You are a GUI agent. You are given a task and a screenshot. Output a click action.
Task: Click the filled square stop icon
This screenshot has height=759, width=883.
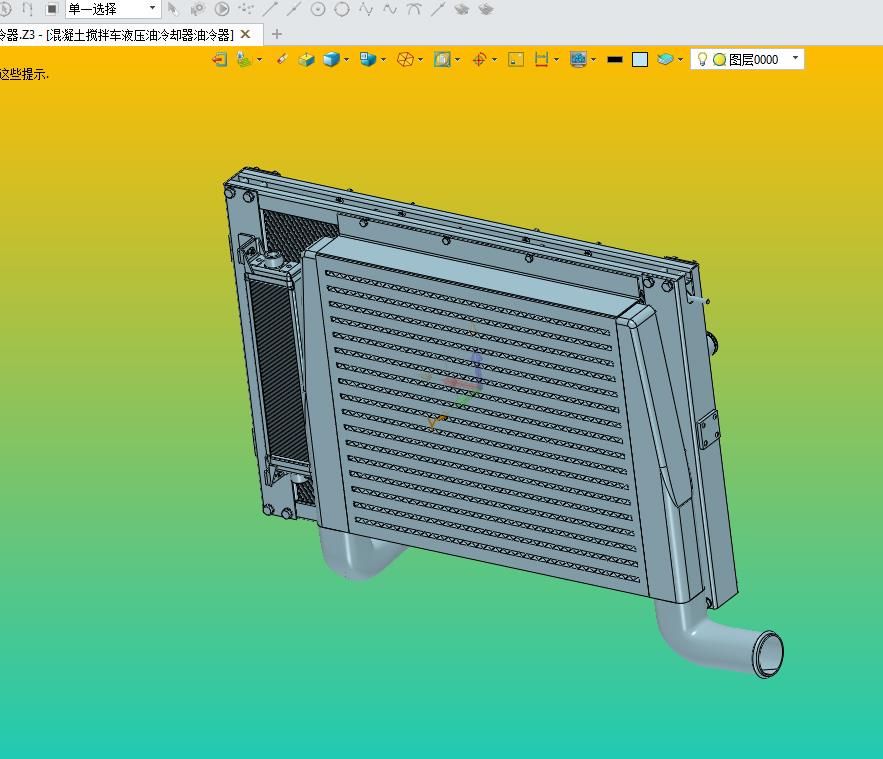coord(51,9)
